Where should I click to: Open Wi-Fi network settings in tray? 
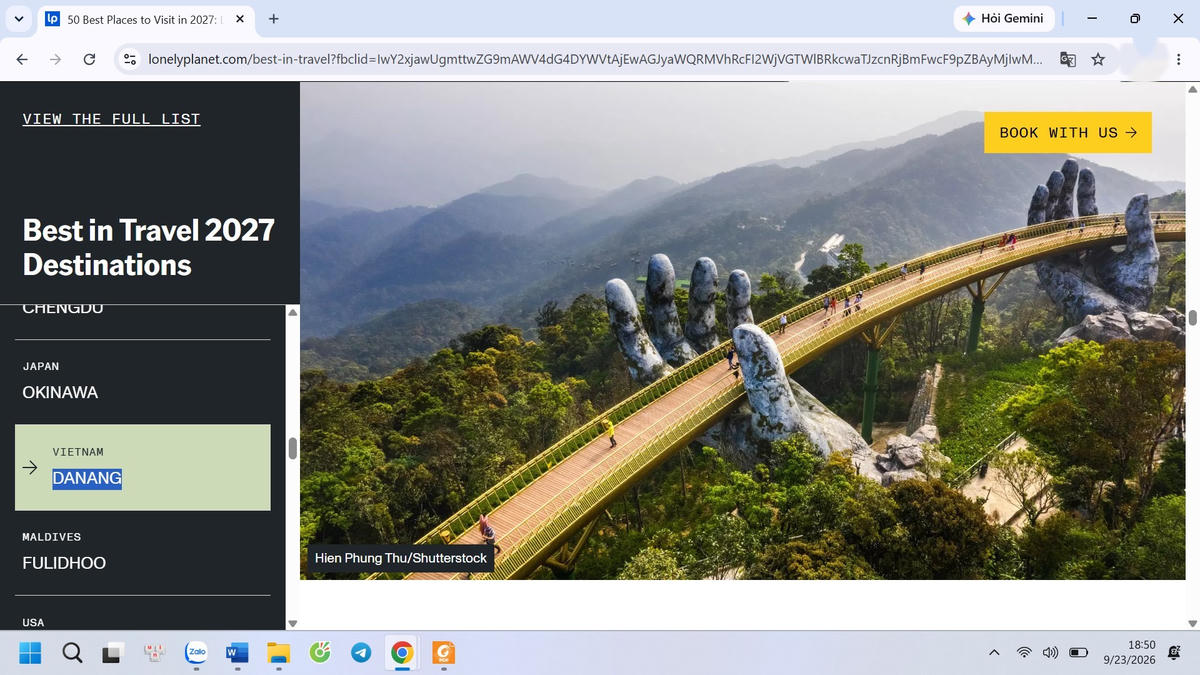[1024, 653]
